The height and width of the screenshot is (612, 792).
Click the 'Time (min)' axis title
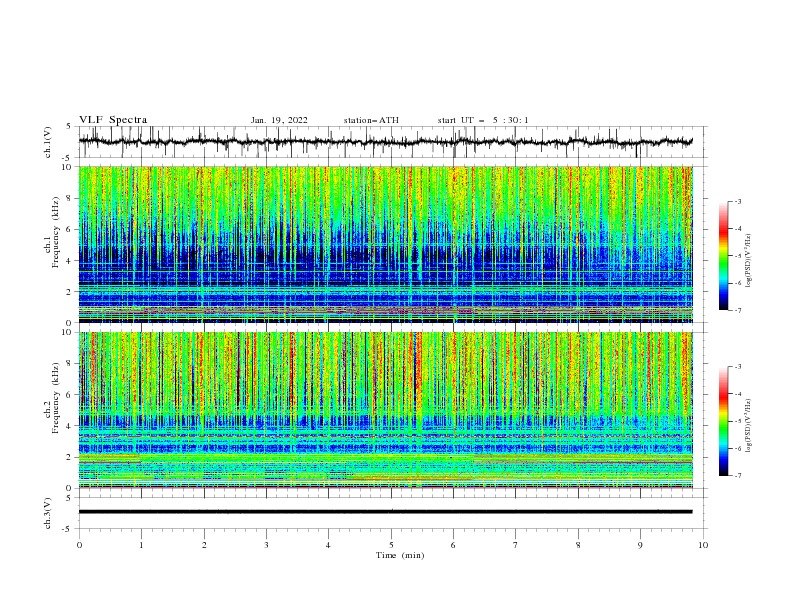(x=400, y=555)
